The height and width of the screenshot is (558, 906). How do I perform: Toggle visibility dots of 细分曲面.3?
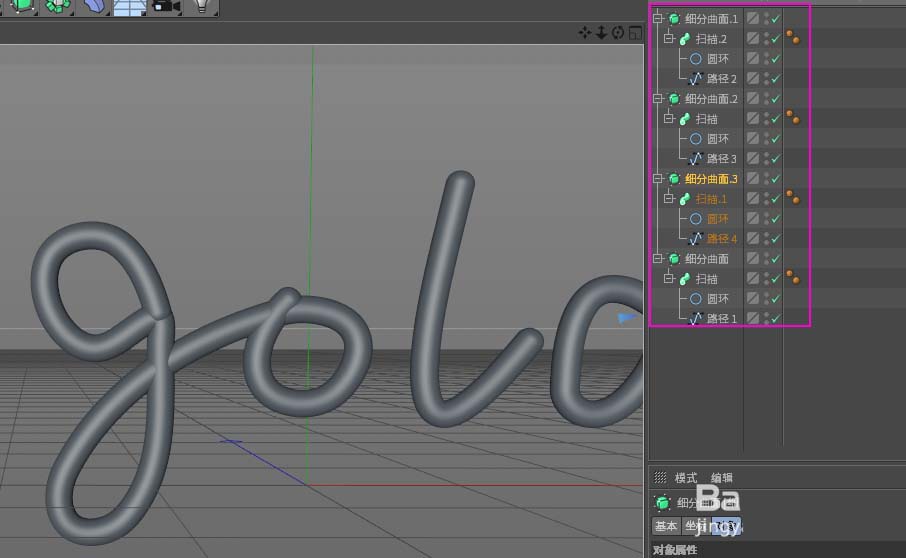[766, 179]
